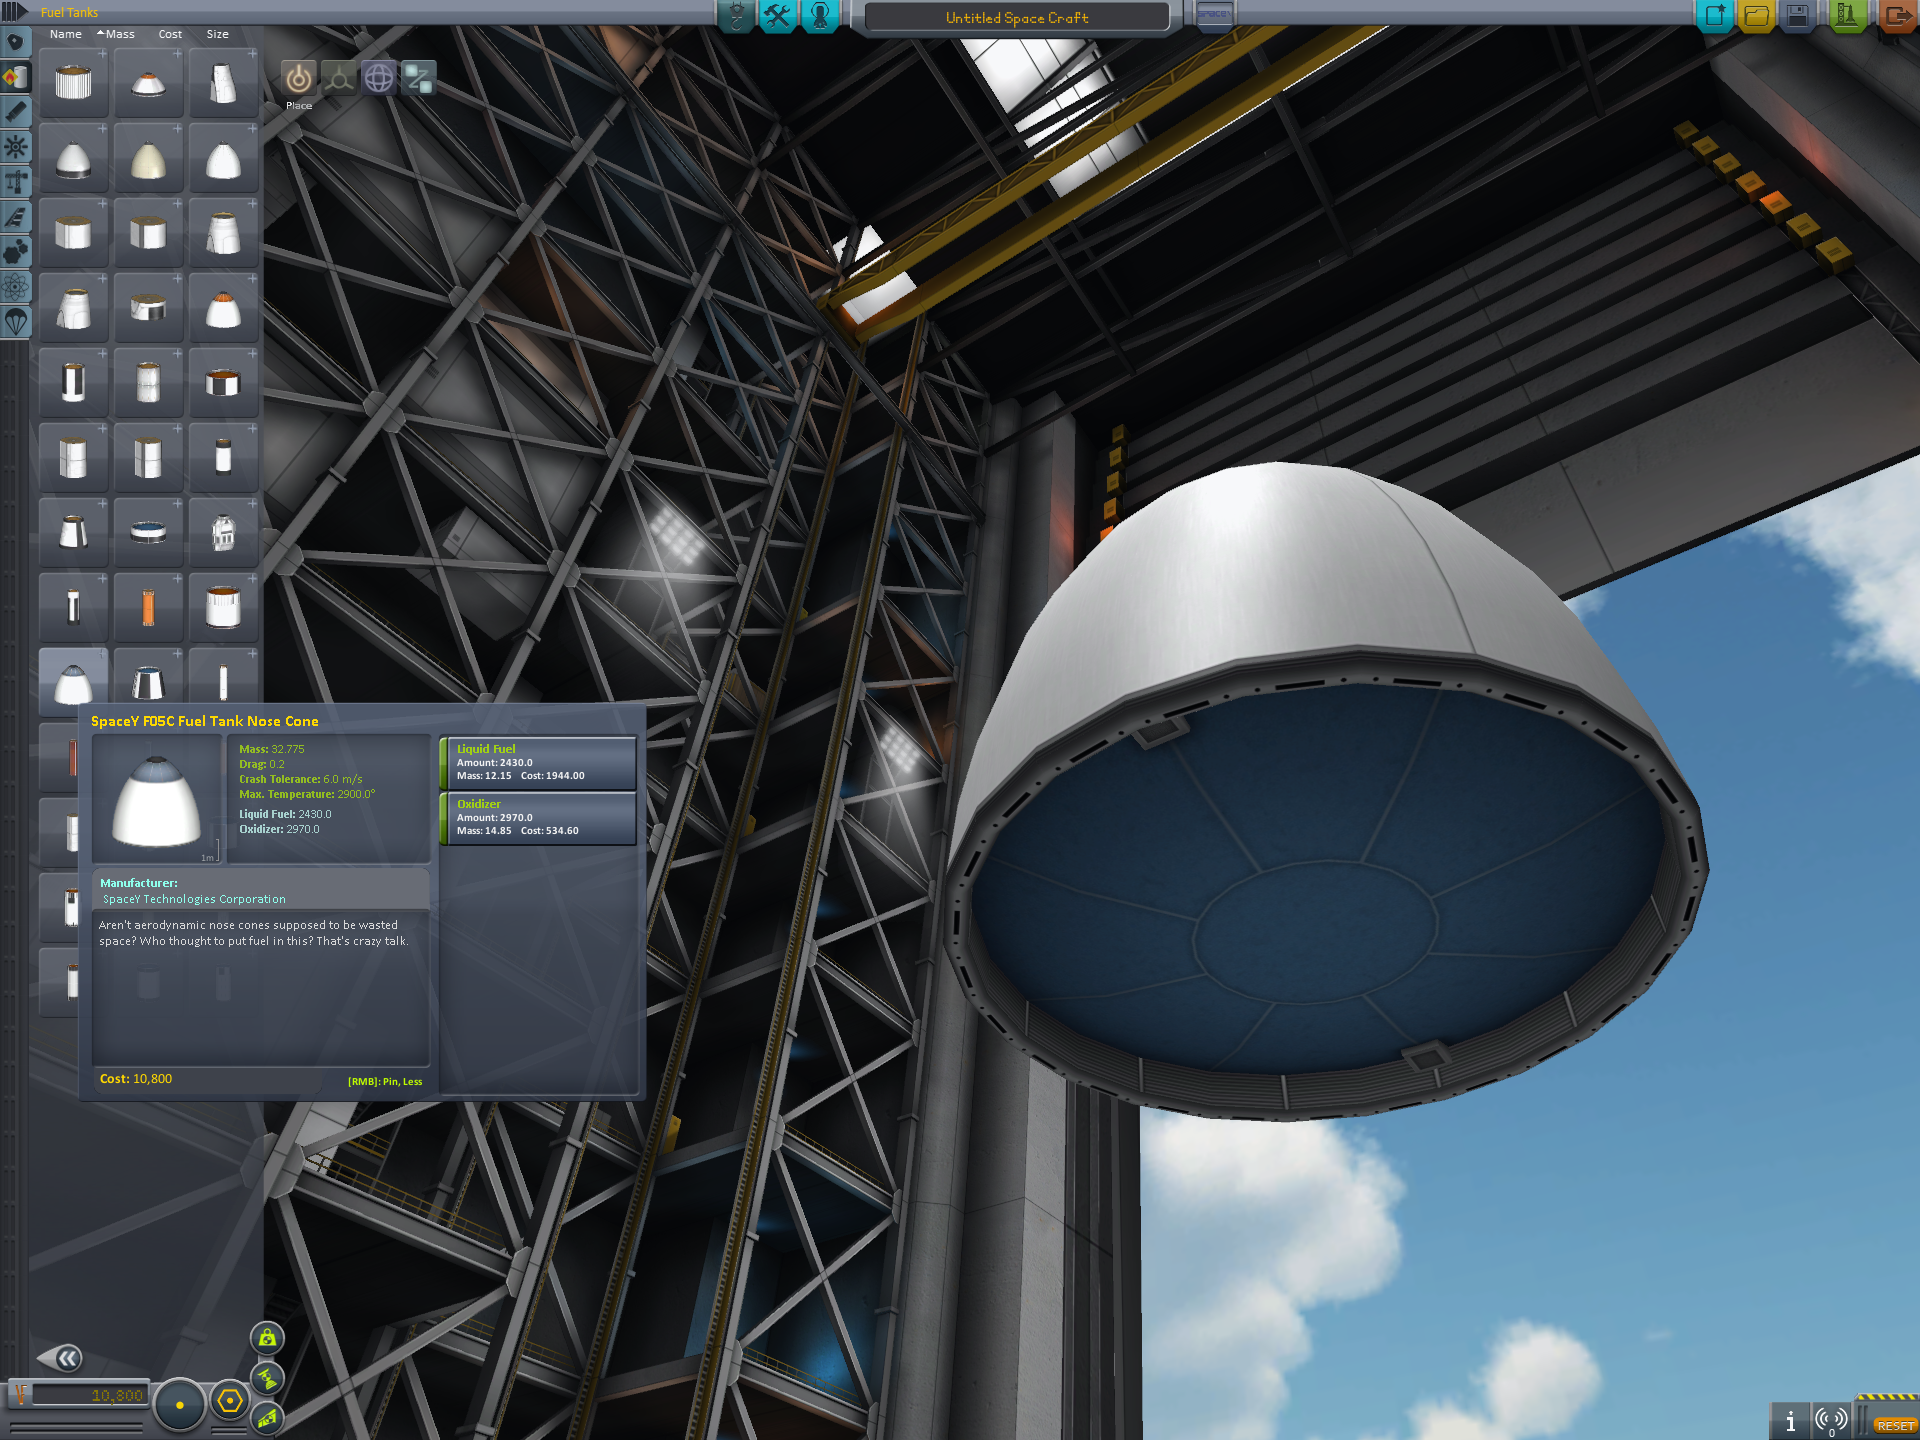The image size is (1920, 1440).
Task: Click the 'Crash Tolerance: 6.0 m/s' line
Action: (300, 779)
